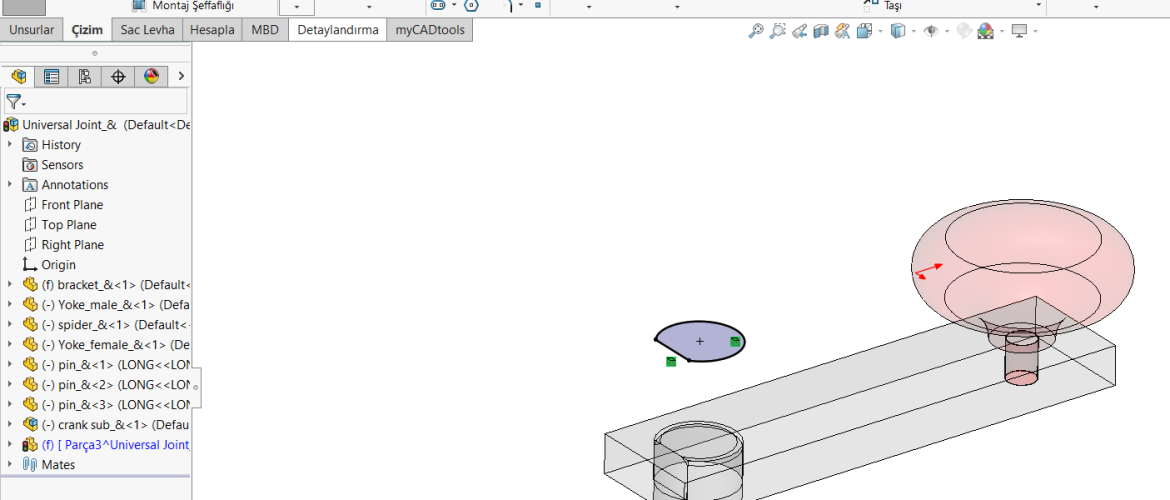Activate the Zoom to Area tool
This screenshot has height=500, width=1170.
coord(778,31)
